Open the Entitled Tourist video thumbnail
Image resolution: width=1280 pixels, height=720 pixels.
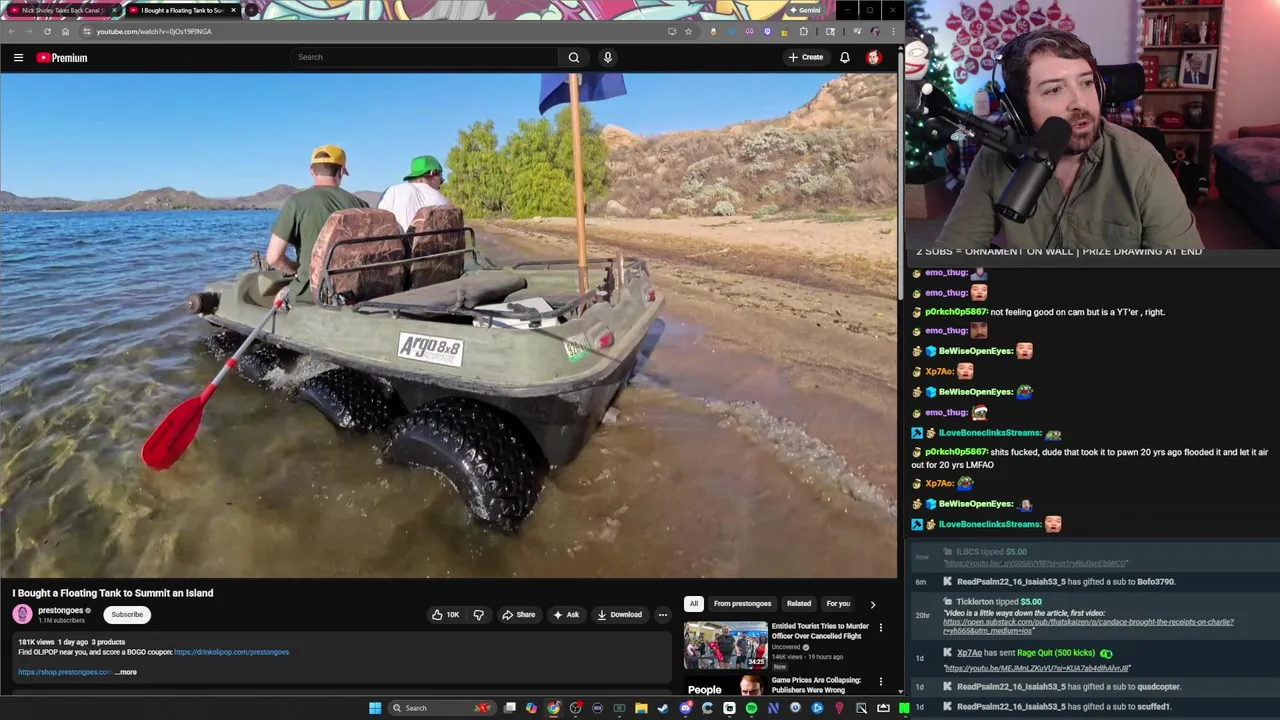point(726,645)
